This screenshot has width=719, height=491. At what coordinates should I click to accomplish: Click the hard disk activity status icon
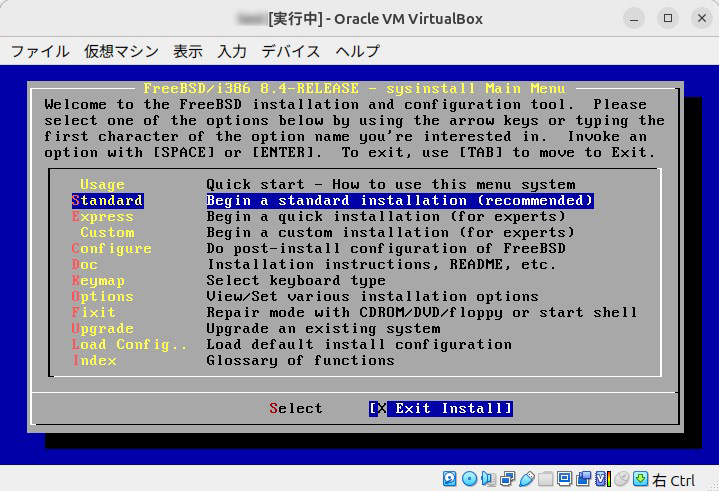pyautogui.click(x=449, y=479)
